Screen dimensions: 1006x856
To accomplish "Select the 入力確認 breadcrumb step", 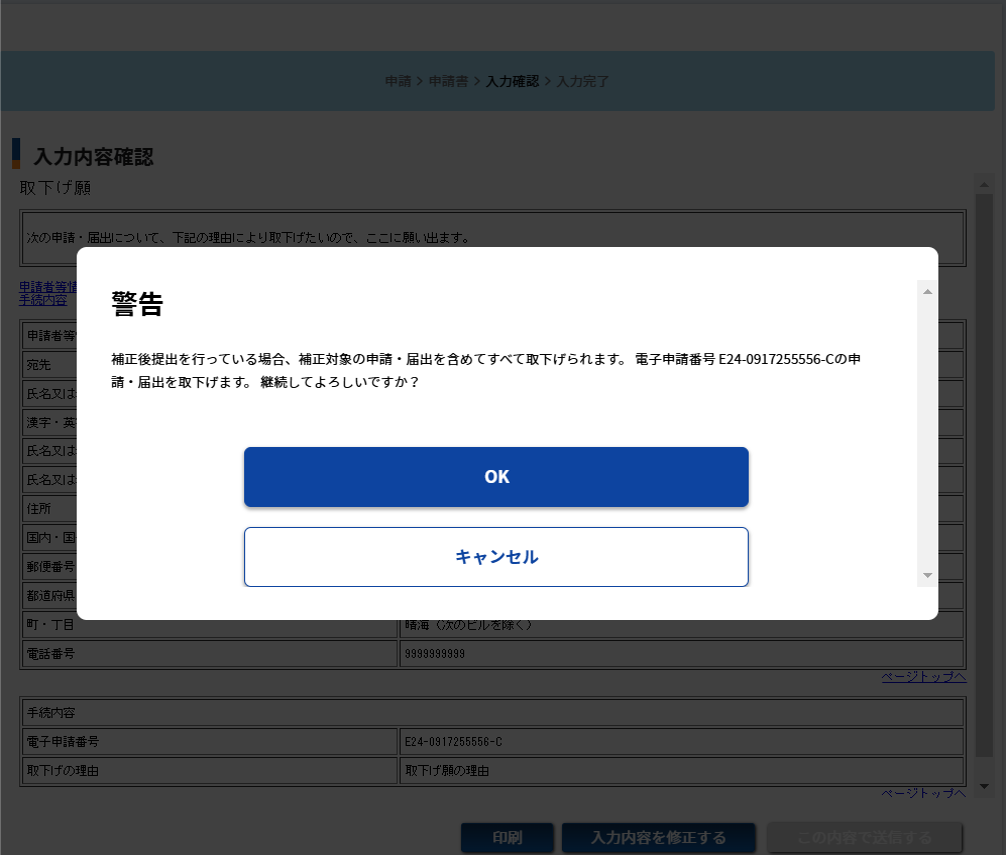I will (x=512, y=81).
